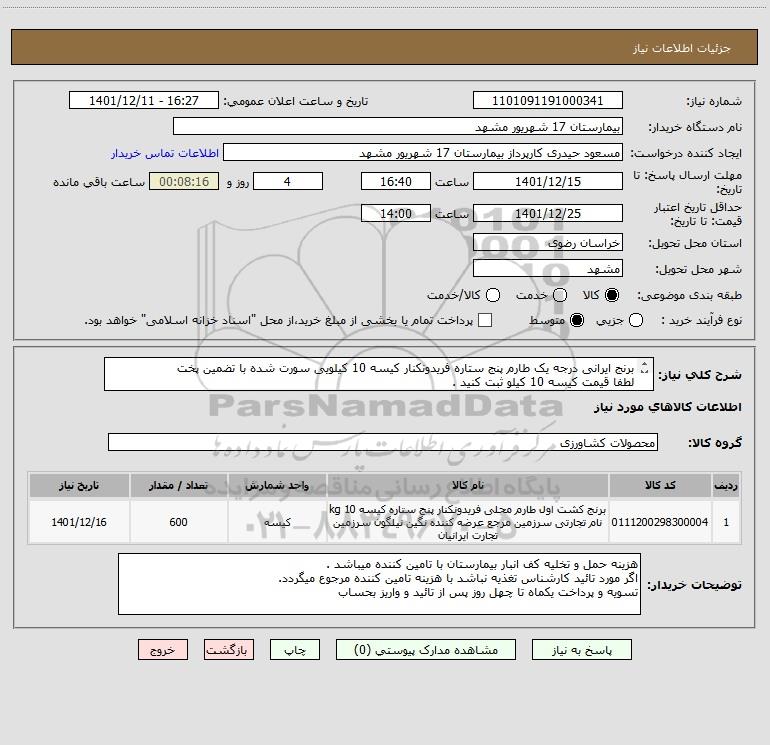Image resolution: width=770 pixels, height=745 pixels.
Task: Click the request creator name field
Action: (x=423, y=152)
